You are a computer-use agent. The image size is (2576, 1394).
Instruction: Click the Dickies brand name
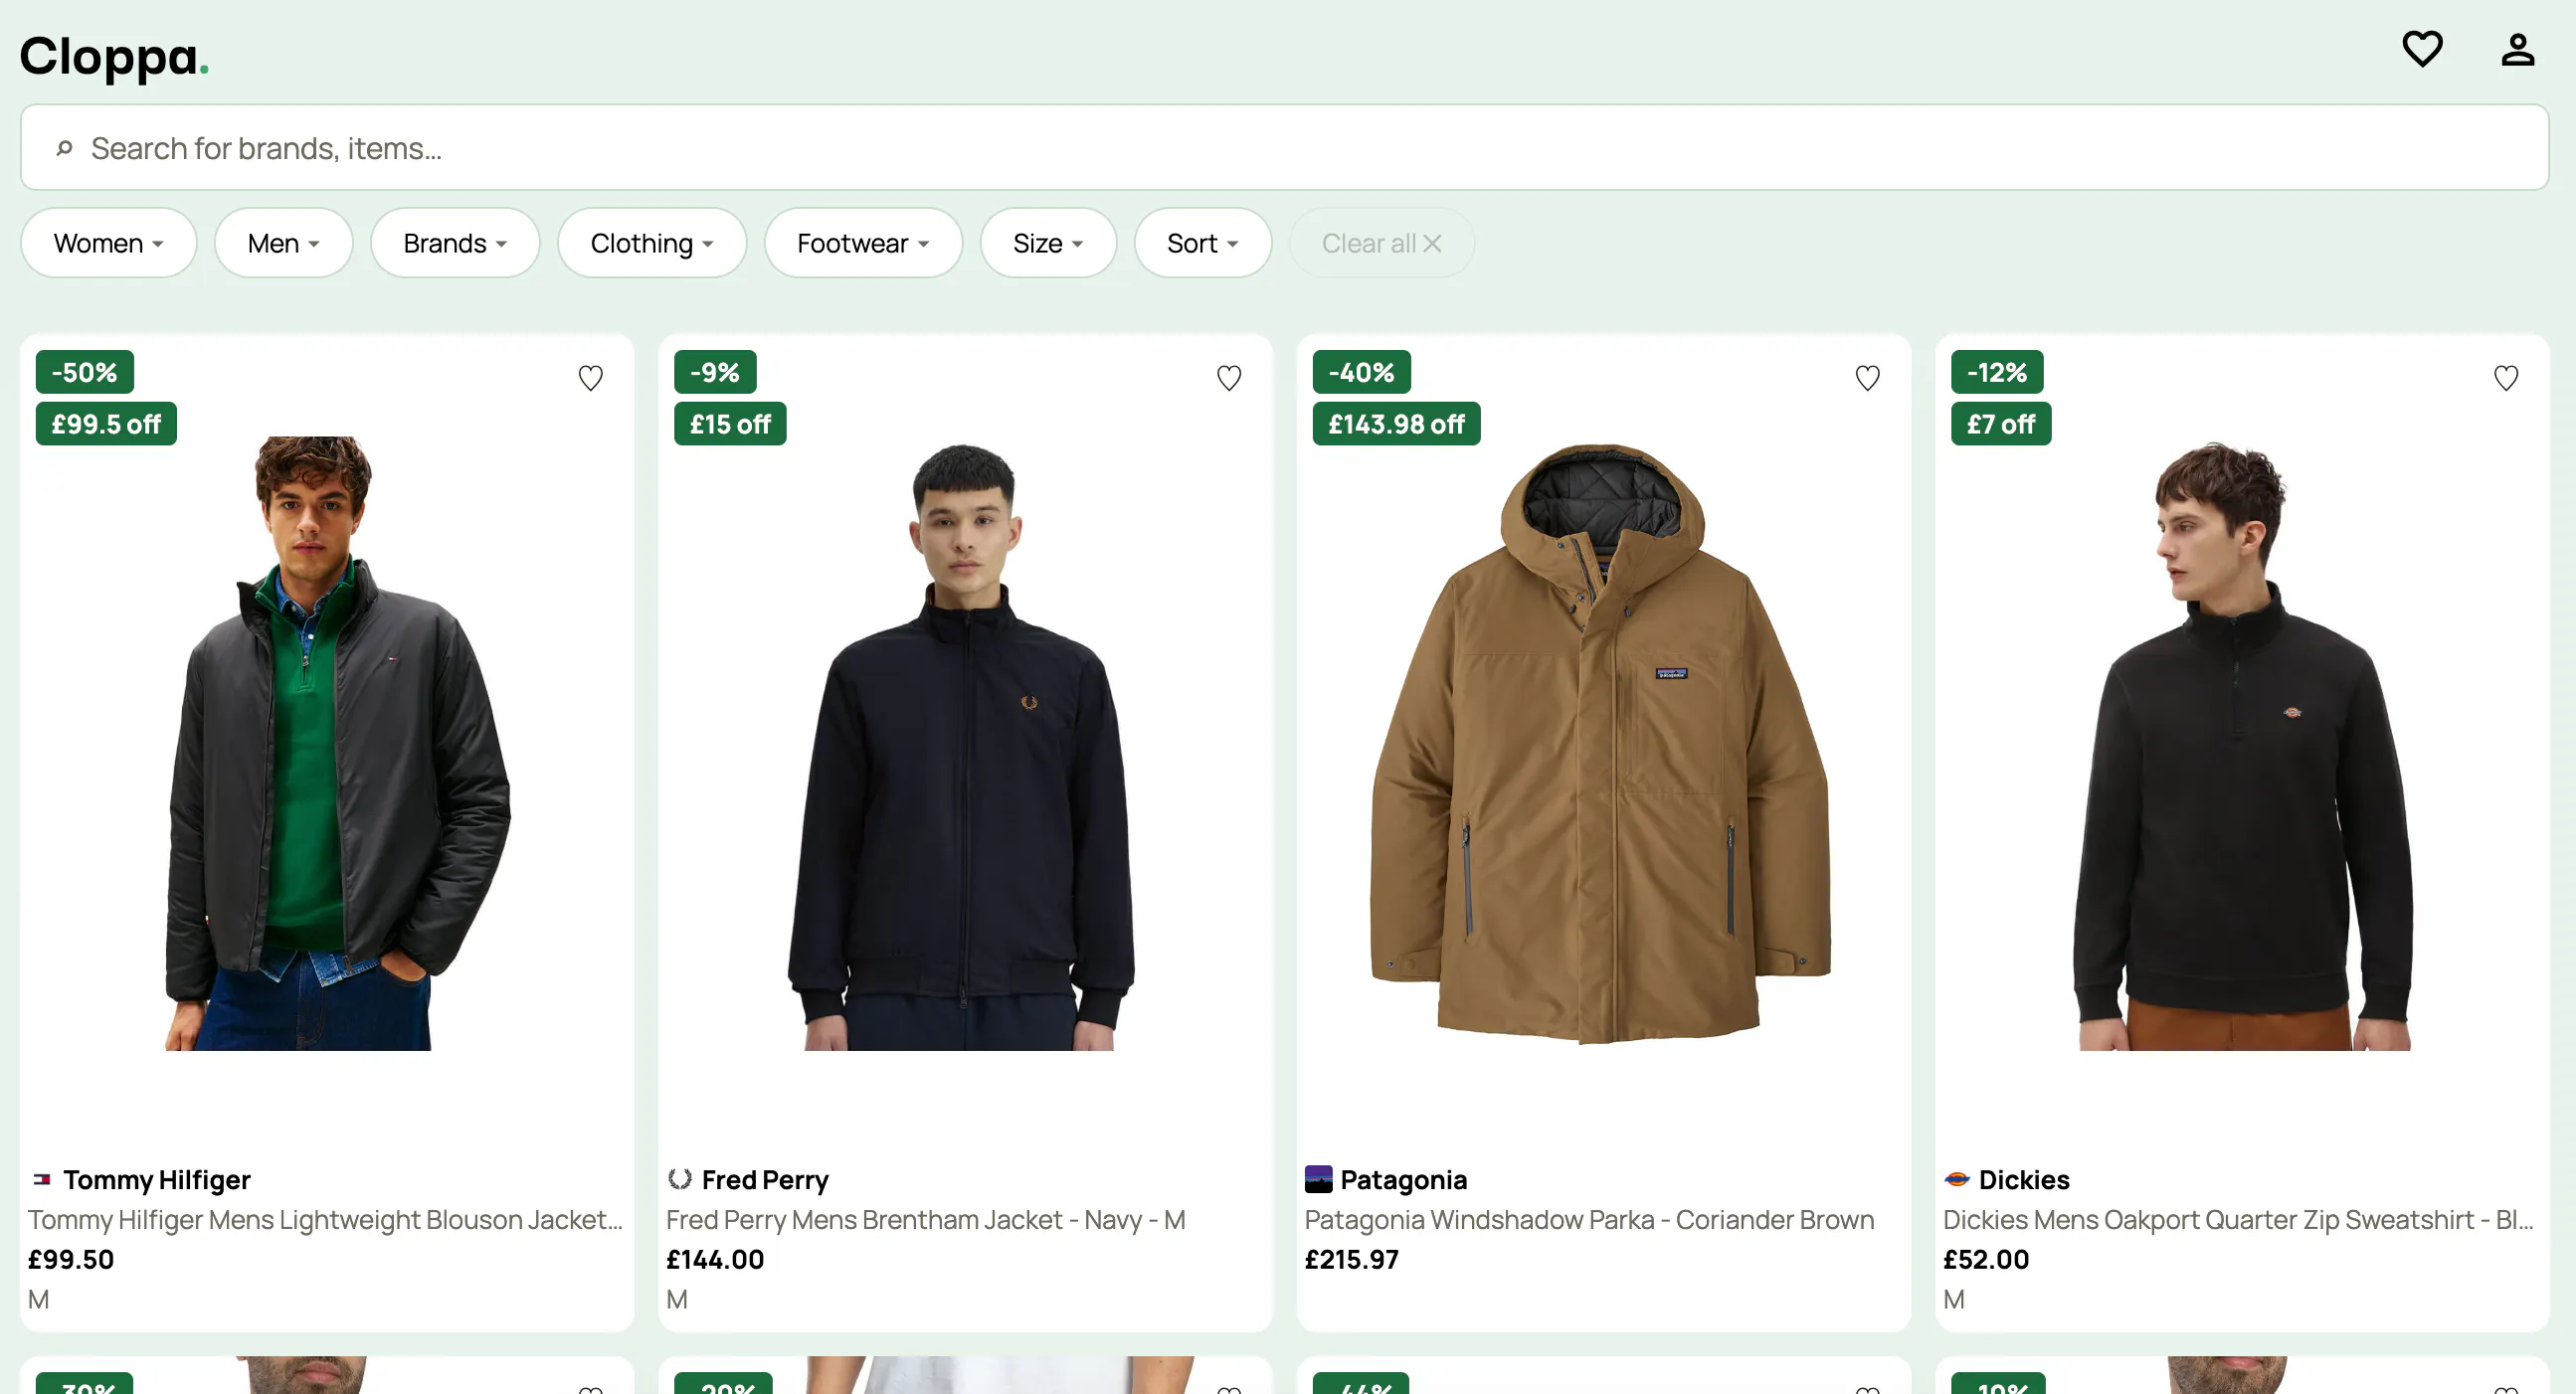click(x=2024, y=1180)
